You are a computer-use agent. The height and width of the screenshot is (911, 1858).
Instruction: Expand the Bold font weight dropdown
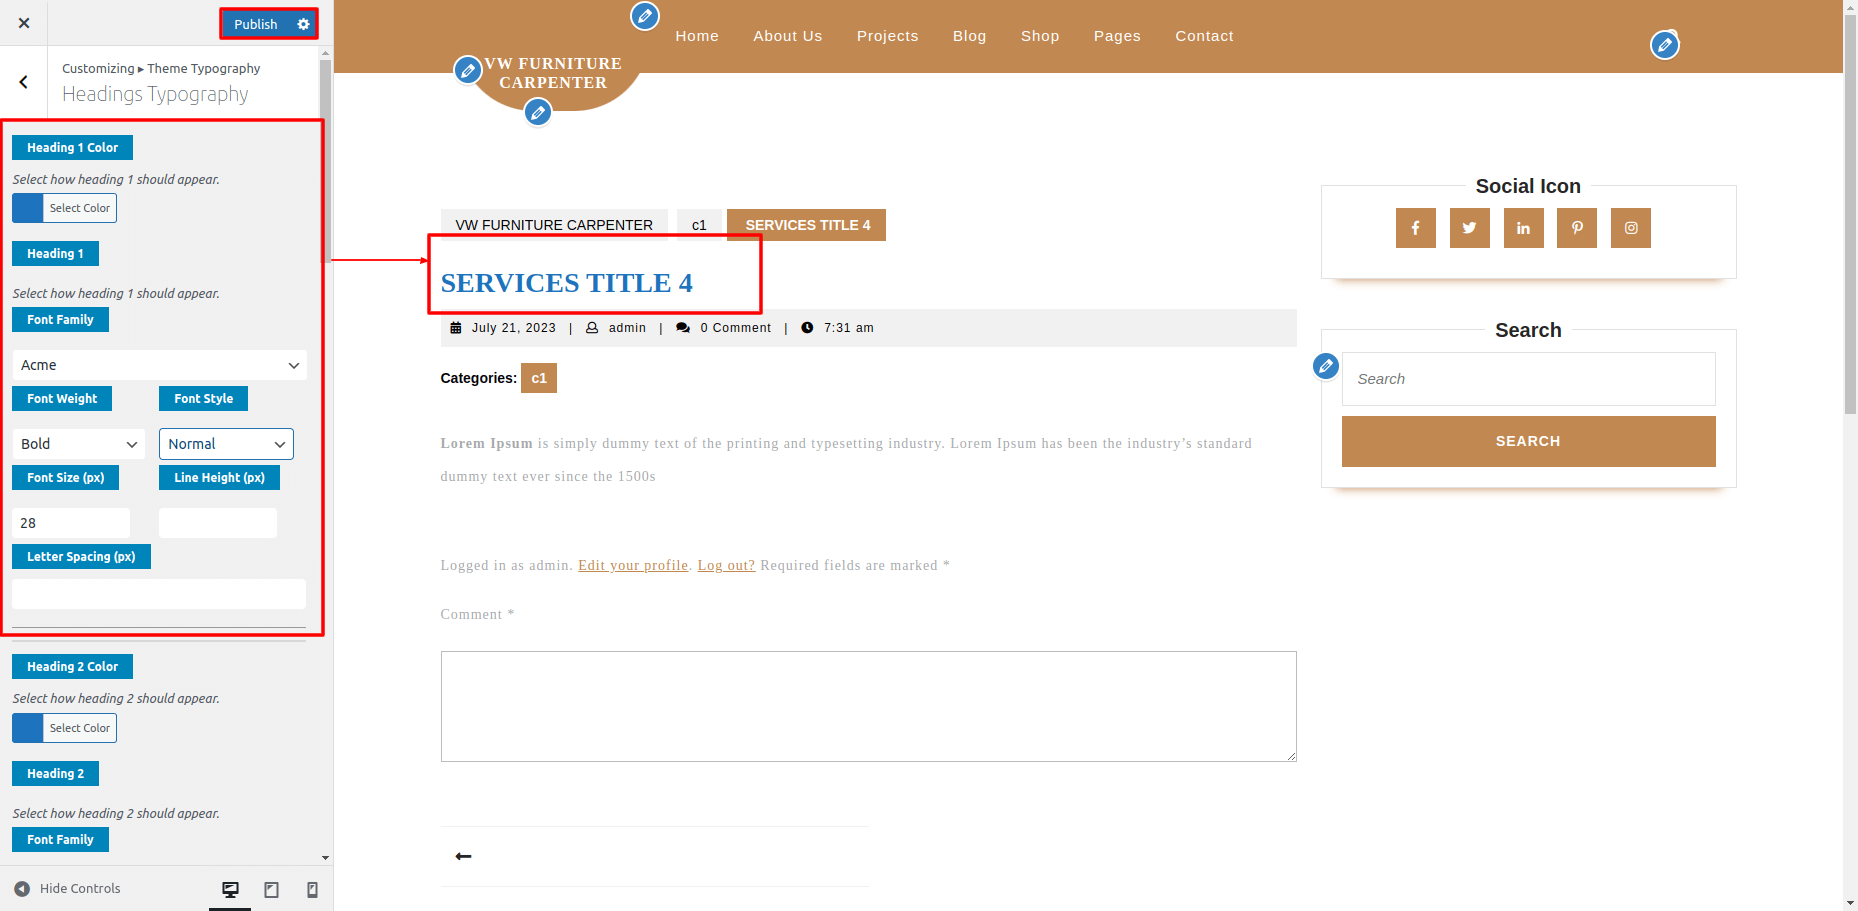tap(79, 444)
